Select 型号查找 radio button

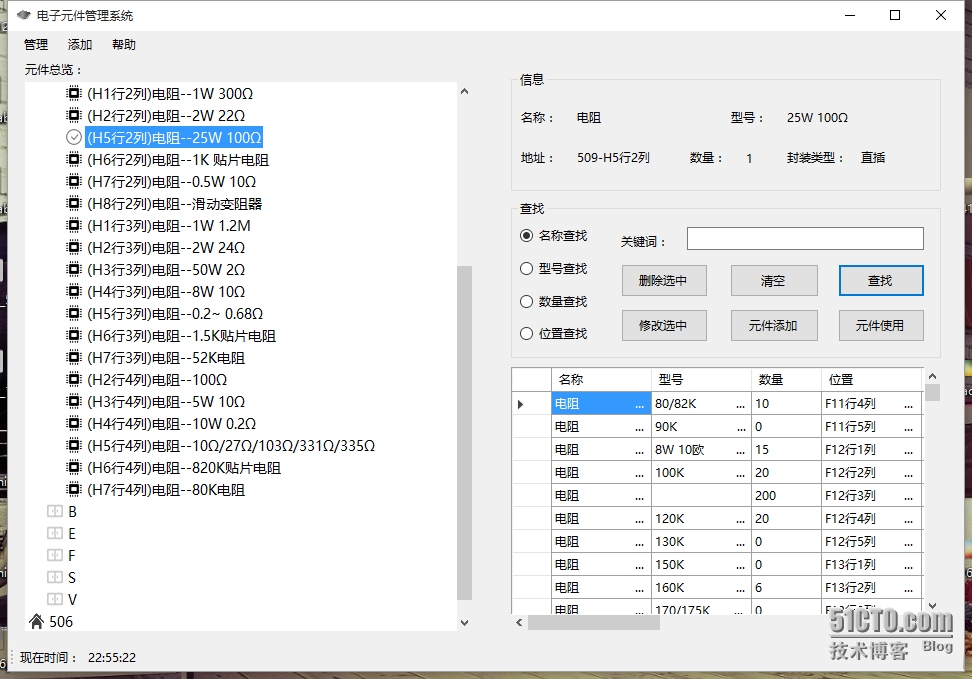[x=526, y=268]
